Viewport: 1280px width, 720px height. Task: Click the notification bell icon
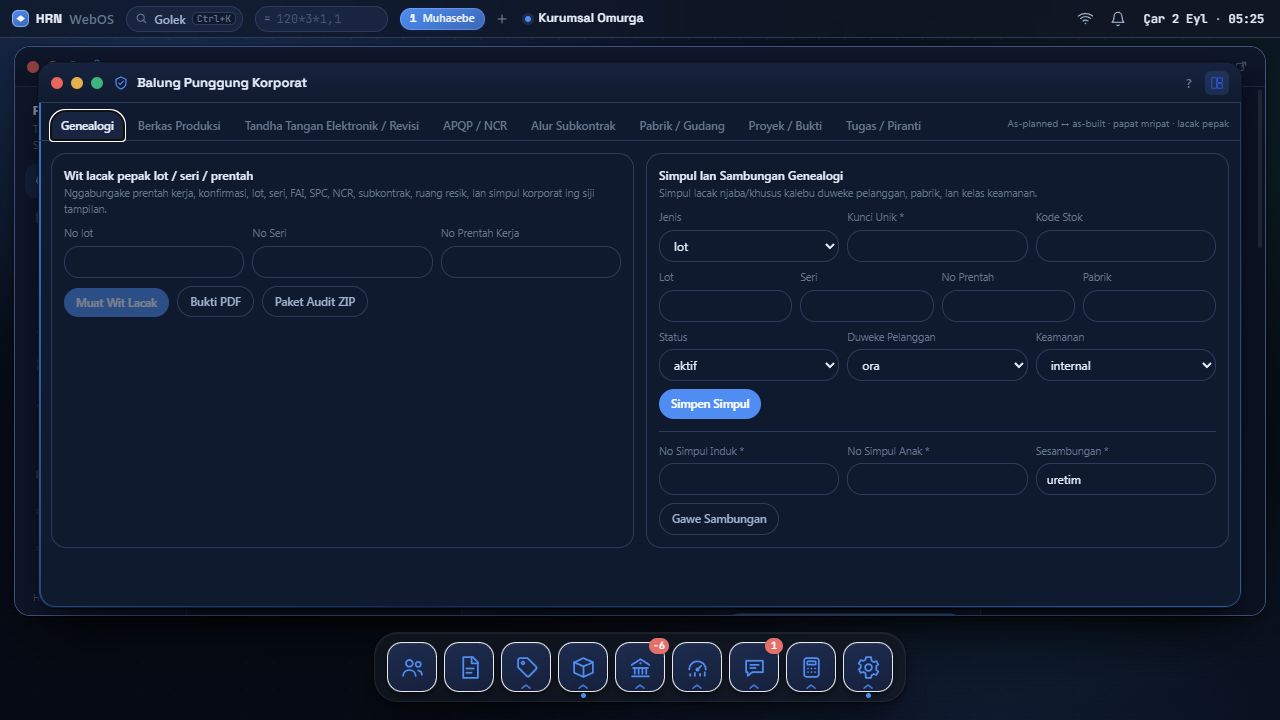1118,19
